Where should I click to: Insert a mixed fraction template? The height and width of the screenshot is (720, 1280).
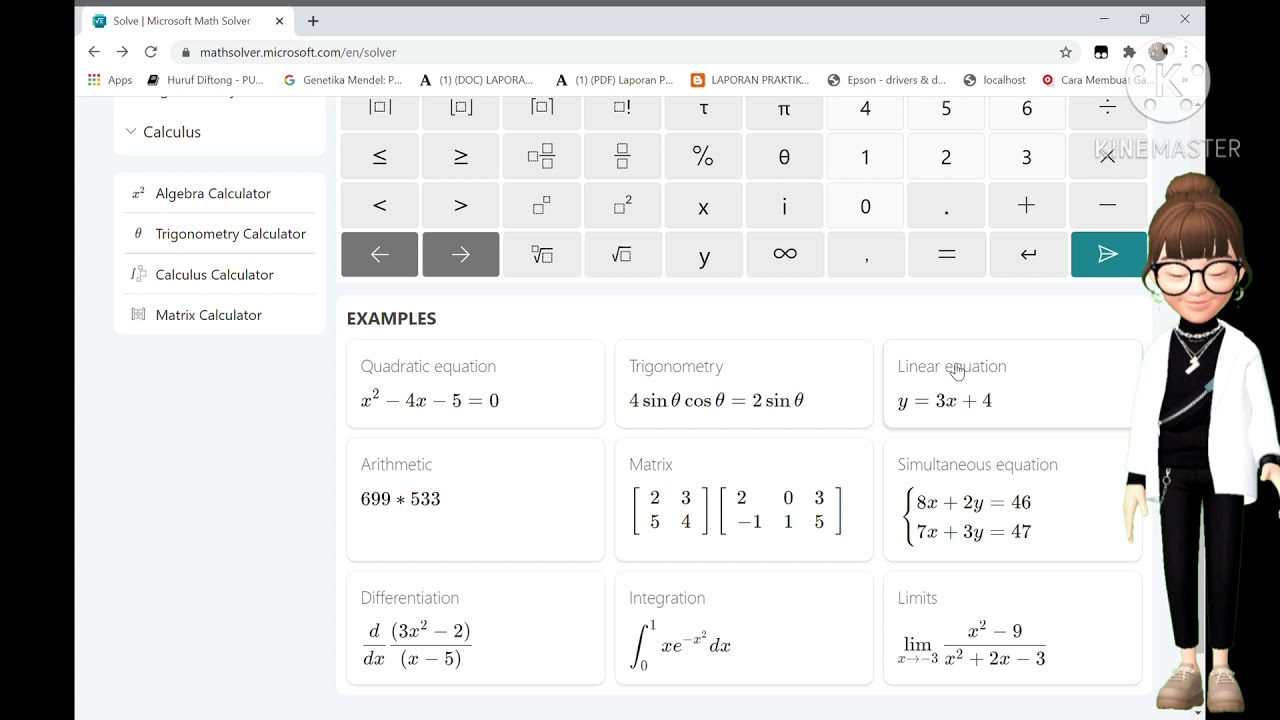(541, 156)
